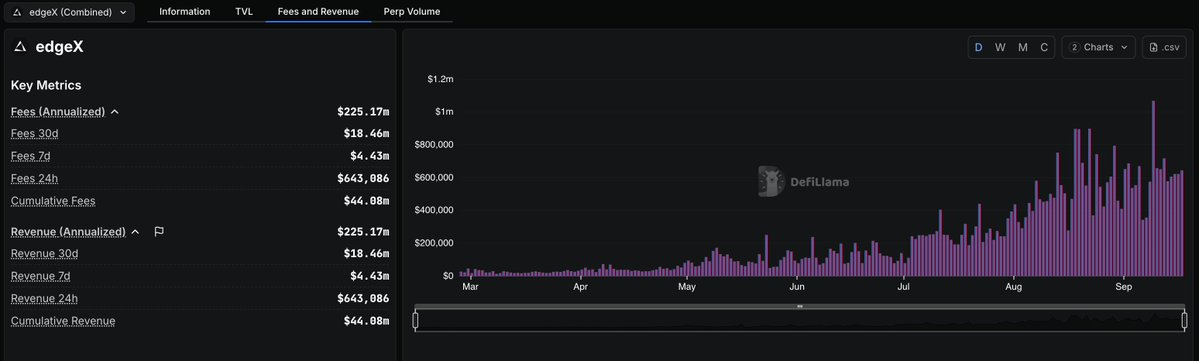Open the edgeX (Combined) protocol dropdown
The width and height of the screenshot is (1199, 361).
70,12
